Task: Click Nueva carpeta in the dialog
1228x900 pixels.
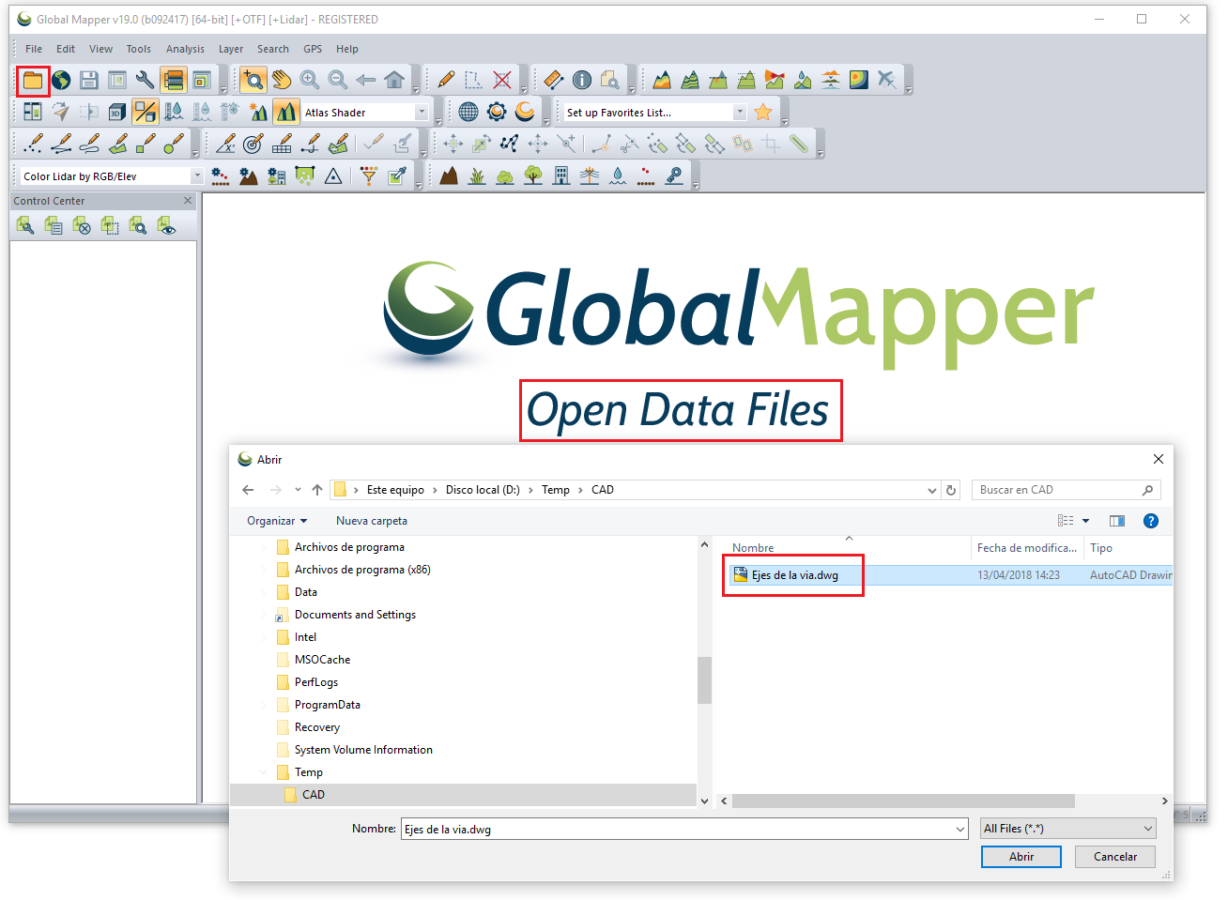Action: click(371, 520)
